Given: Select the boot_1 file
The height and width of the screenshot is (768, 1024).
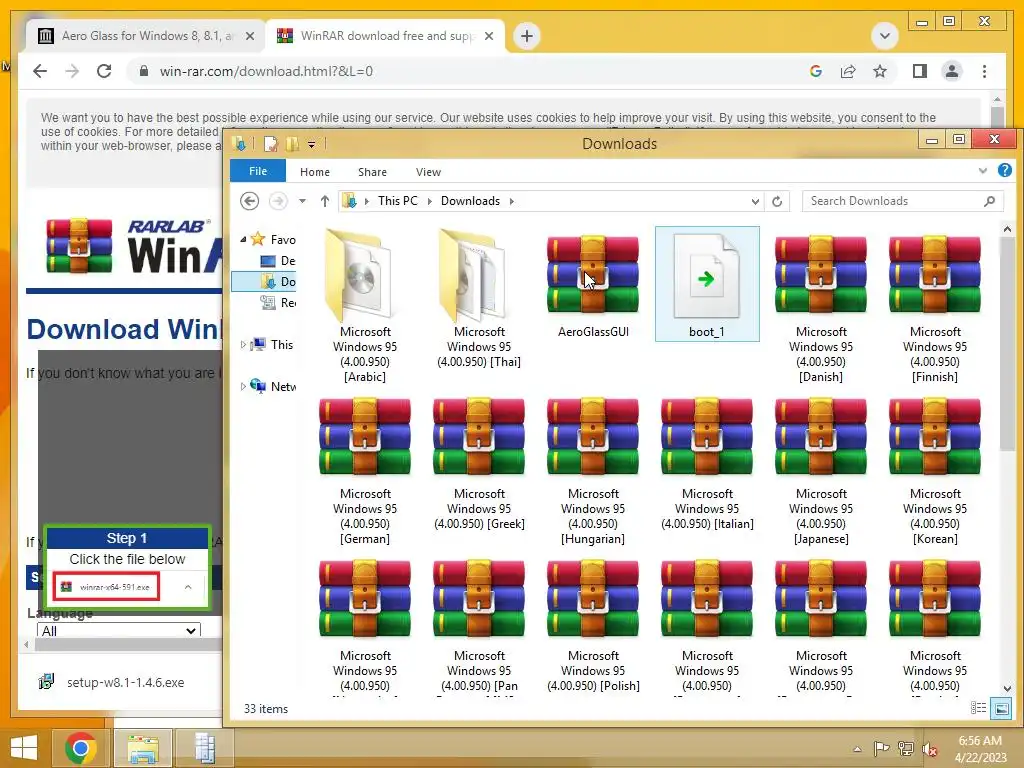Looking at the screenshot, I should (x=707, y=284).
